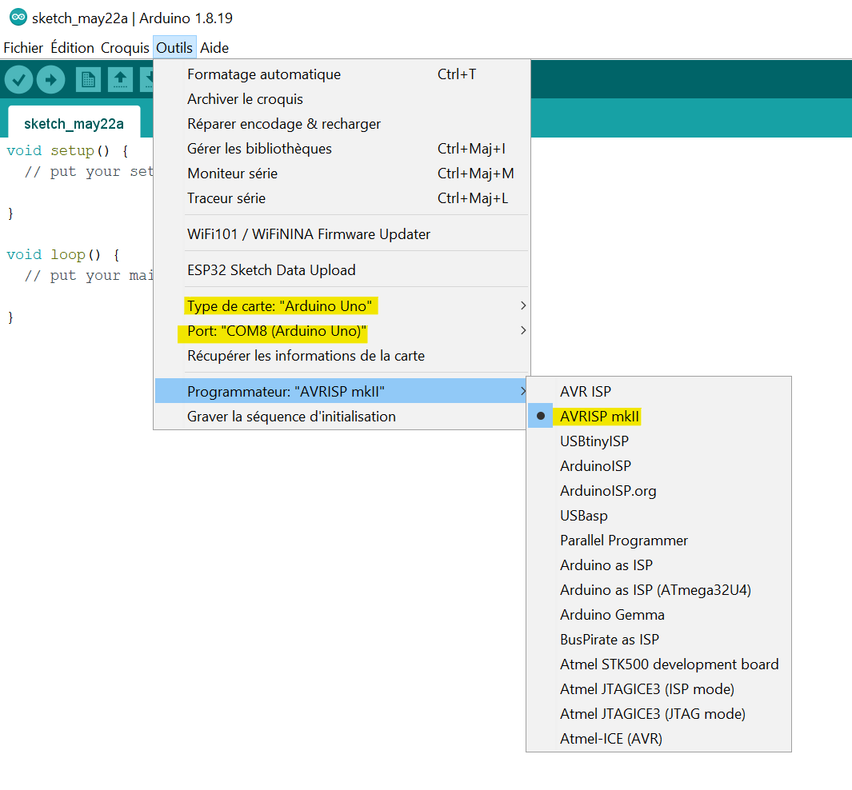Click Graver la séquence d'initialisation

[290, 416]
